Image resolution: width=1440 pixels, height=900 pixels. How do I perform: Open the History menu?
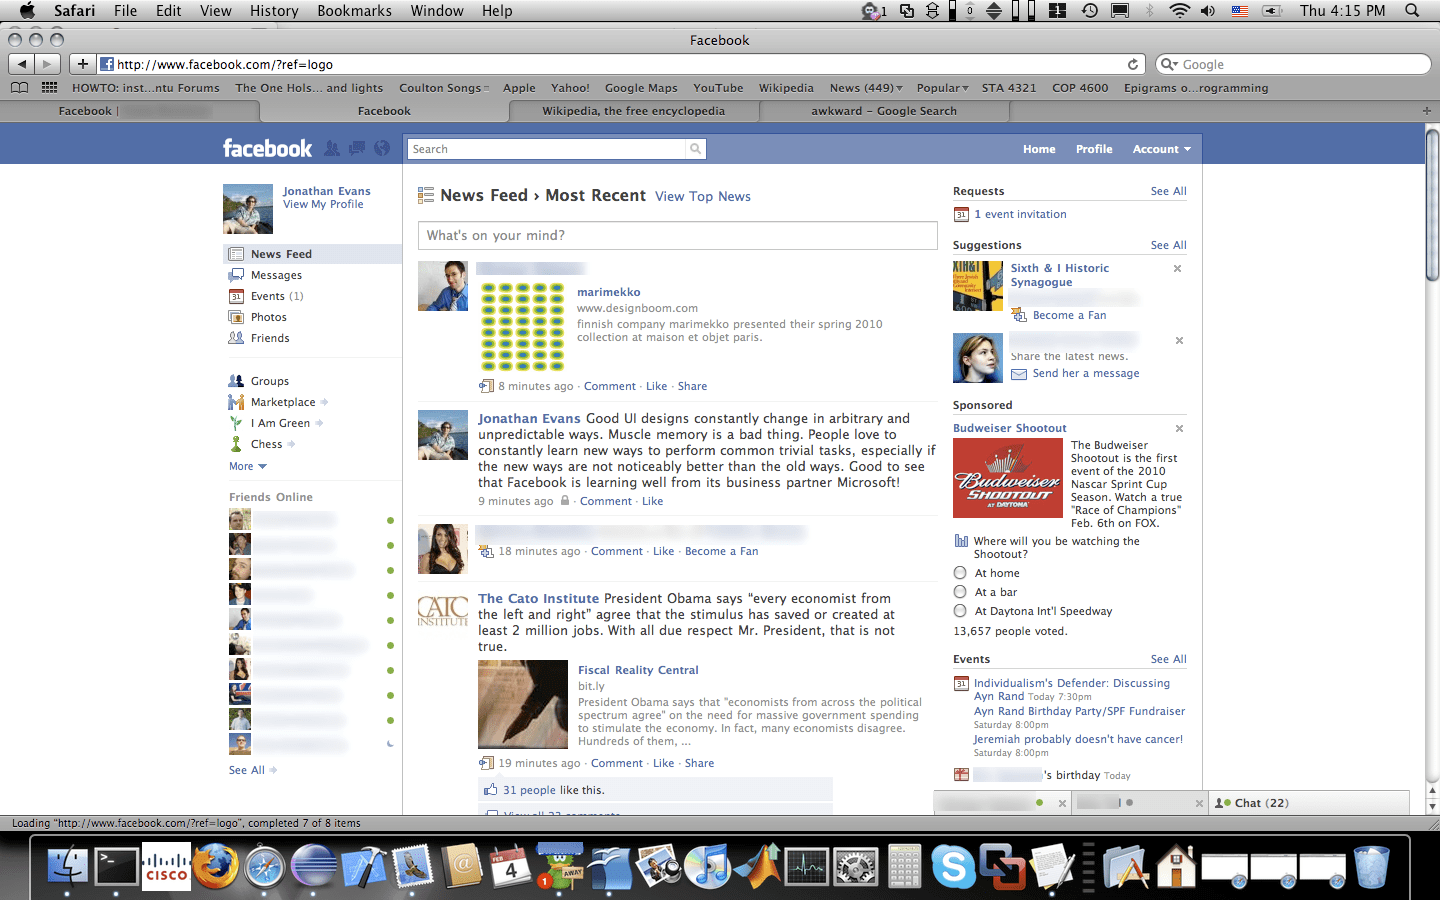coord(274,11)
